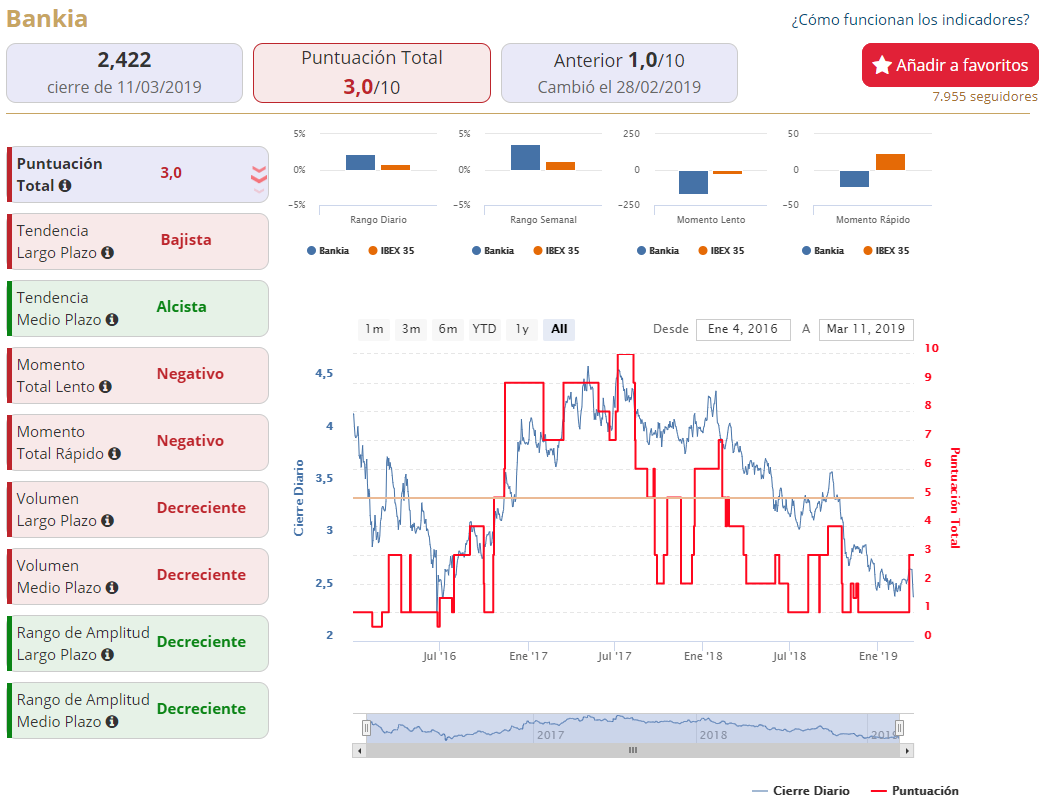Viewport: 1048px width, 806px height.
Task: Click the 7.955 seguidores text
Action: coord(985,96)
